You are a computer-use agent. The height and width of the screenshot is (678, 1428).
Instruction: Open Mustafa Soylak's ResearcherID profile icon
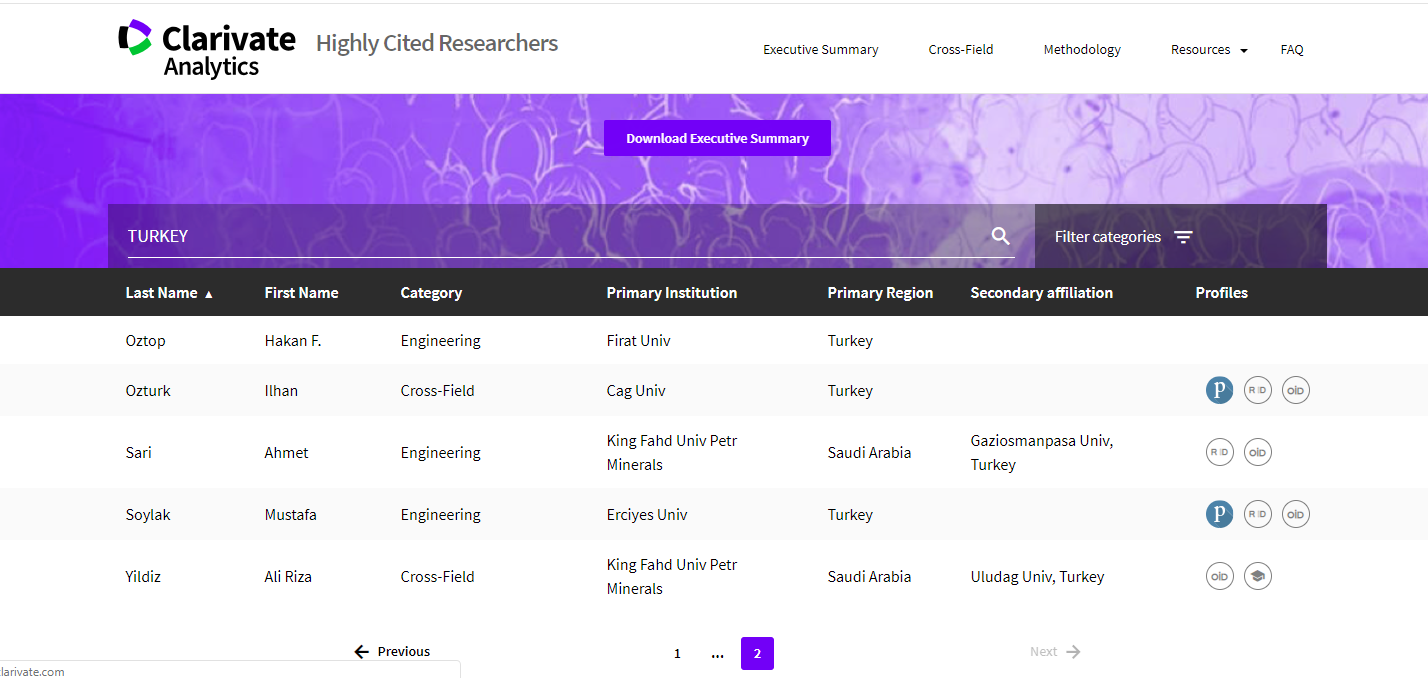point(1257,514)
